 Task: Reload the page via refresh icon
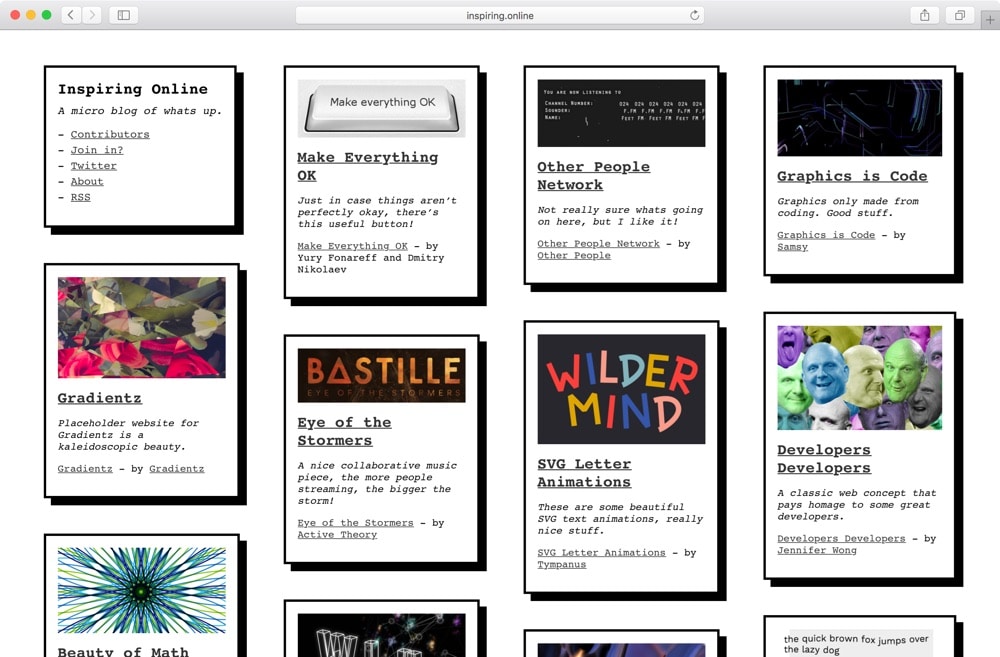(x=694, y=15)
